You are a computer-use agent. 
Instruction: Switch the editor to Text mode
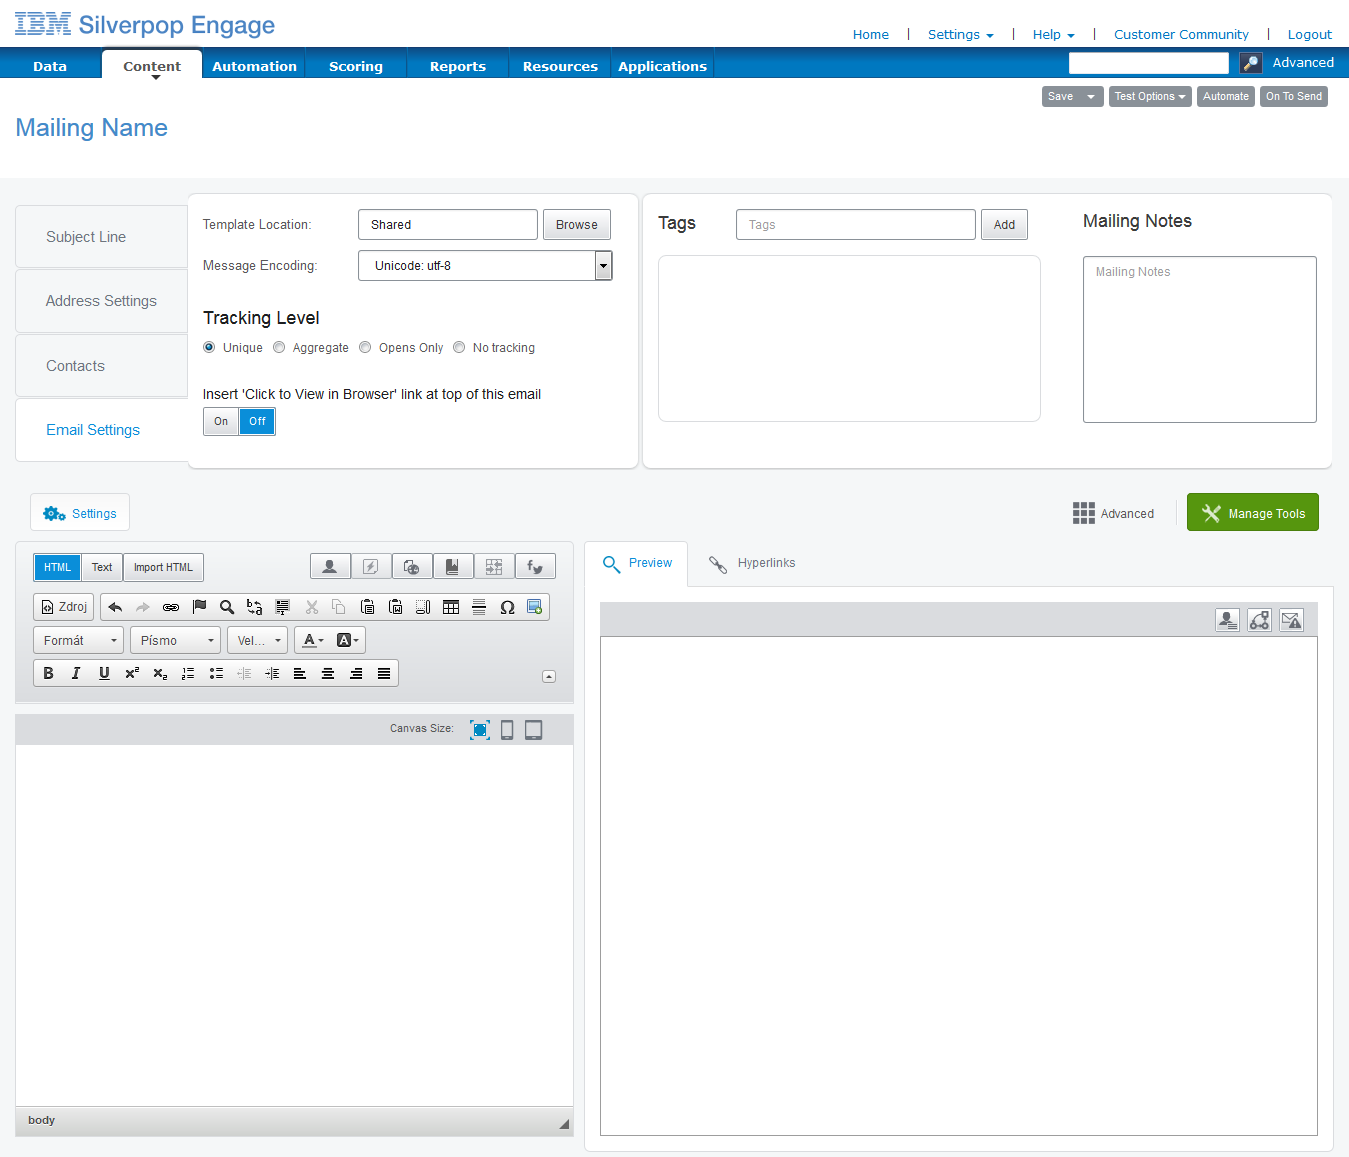[x=102, y=568]
